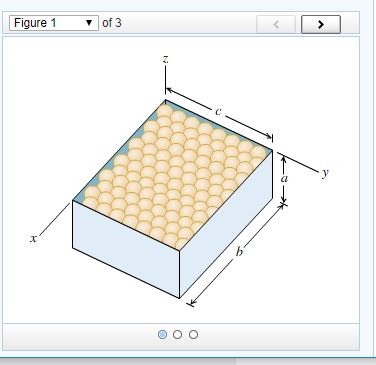This screenshot has height=365, width=376.
Task: Click the z axis label
Action: [166, 59]
